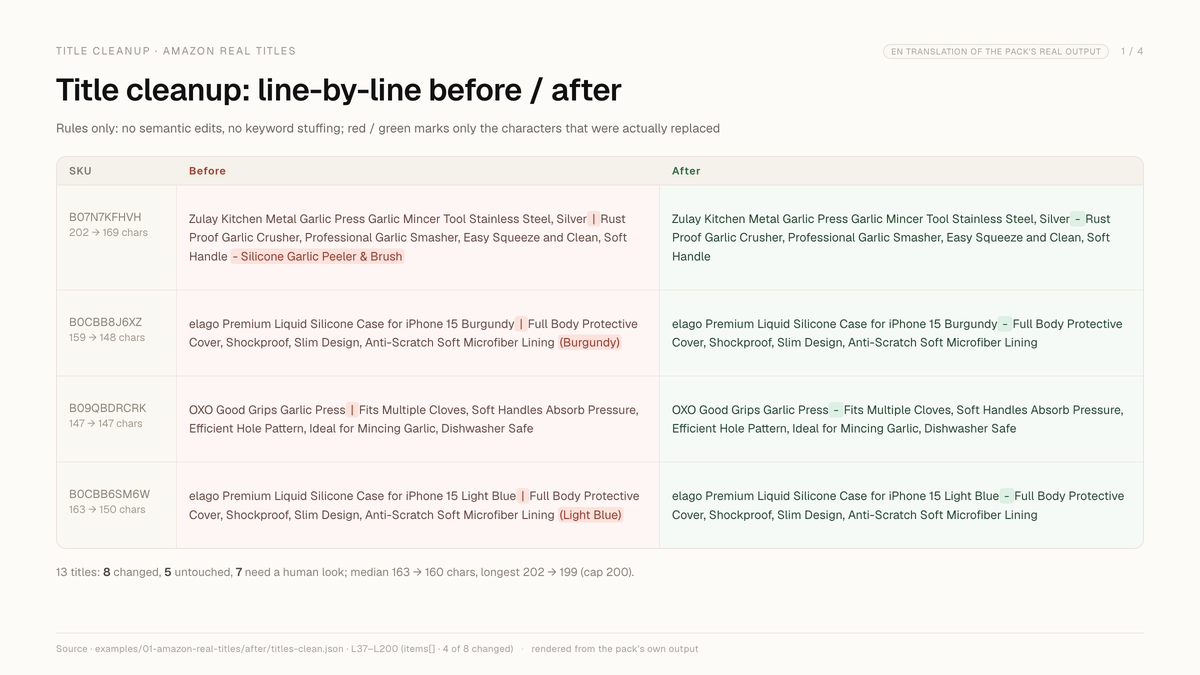
Task: Click '147 → 147 chars' count
Action: pyautogui.click(x=106, y=424)
